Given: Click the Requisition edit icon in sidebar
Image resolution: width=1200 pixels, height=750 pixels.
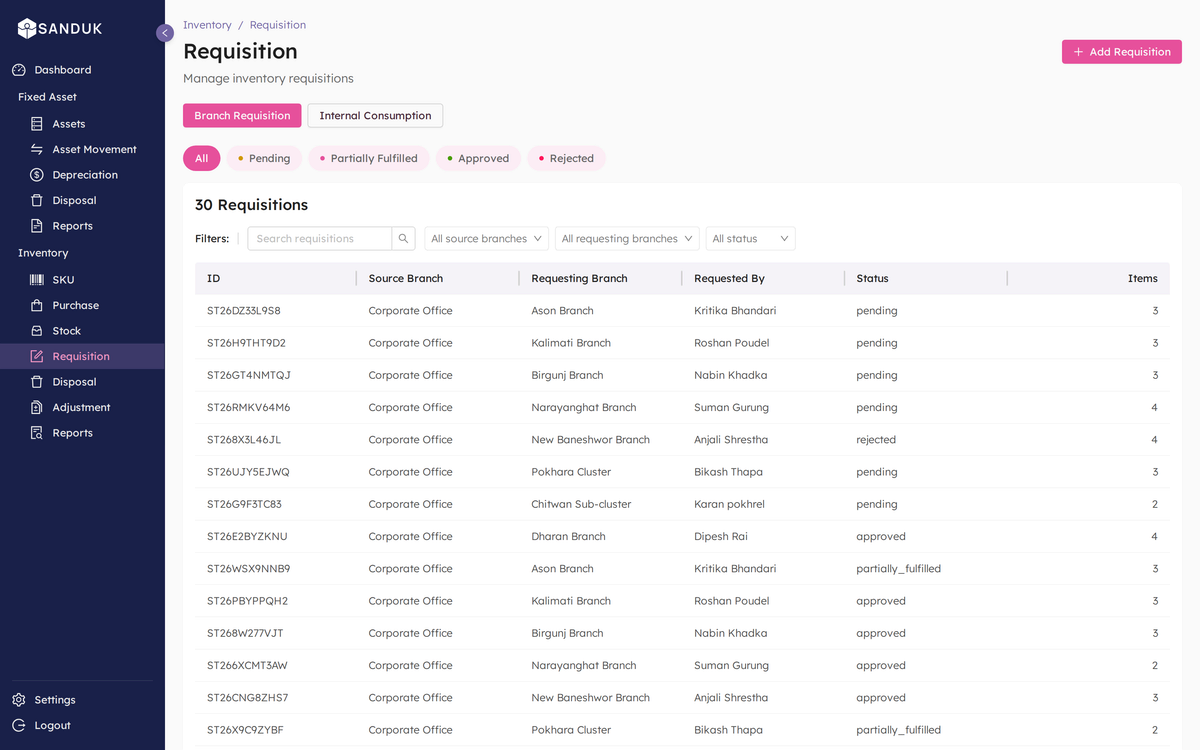Looking at the screenshot, I should tap(37, 356).
